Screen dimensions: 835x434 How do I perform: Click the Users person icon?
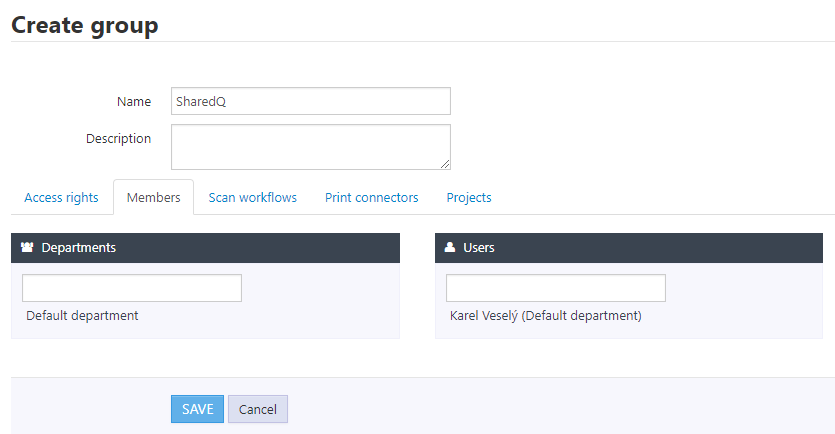pos(450,248)
